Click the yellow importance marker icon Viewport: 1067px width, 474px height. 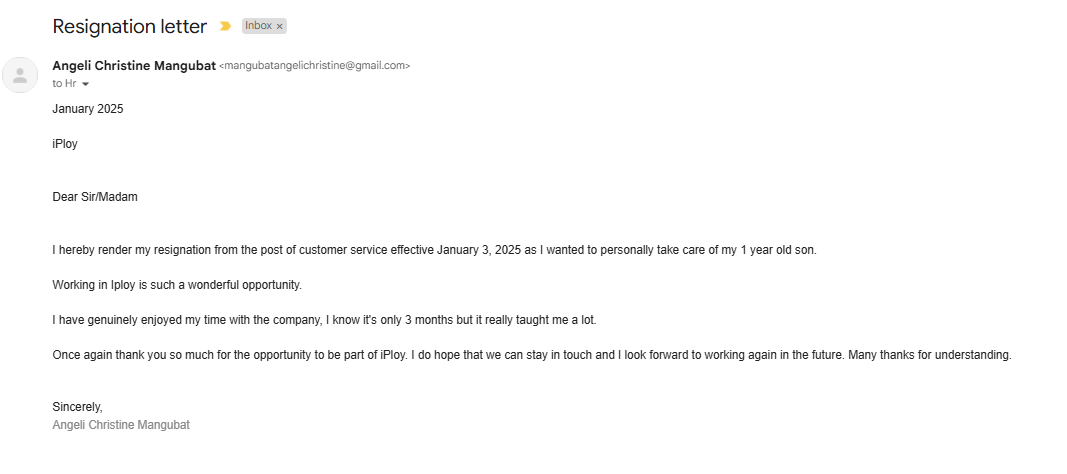[226, 26]
